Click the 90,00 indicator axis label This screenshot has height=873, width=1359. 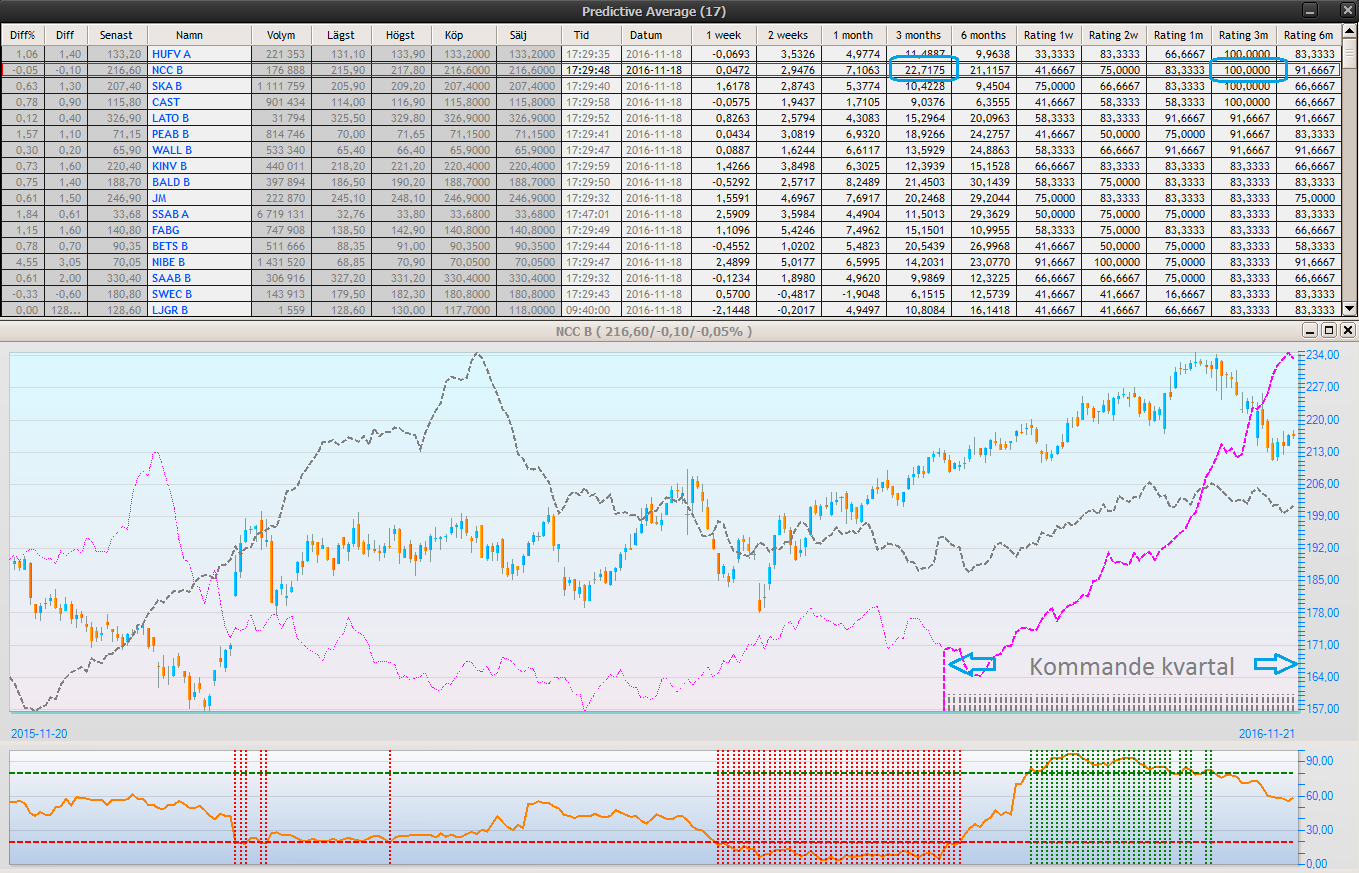pos(1319,760)
